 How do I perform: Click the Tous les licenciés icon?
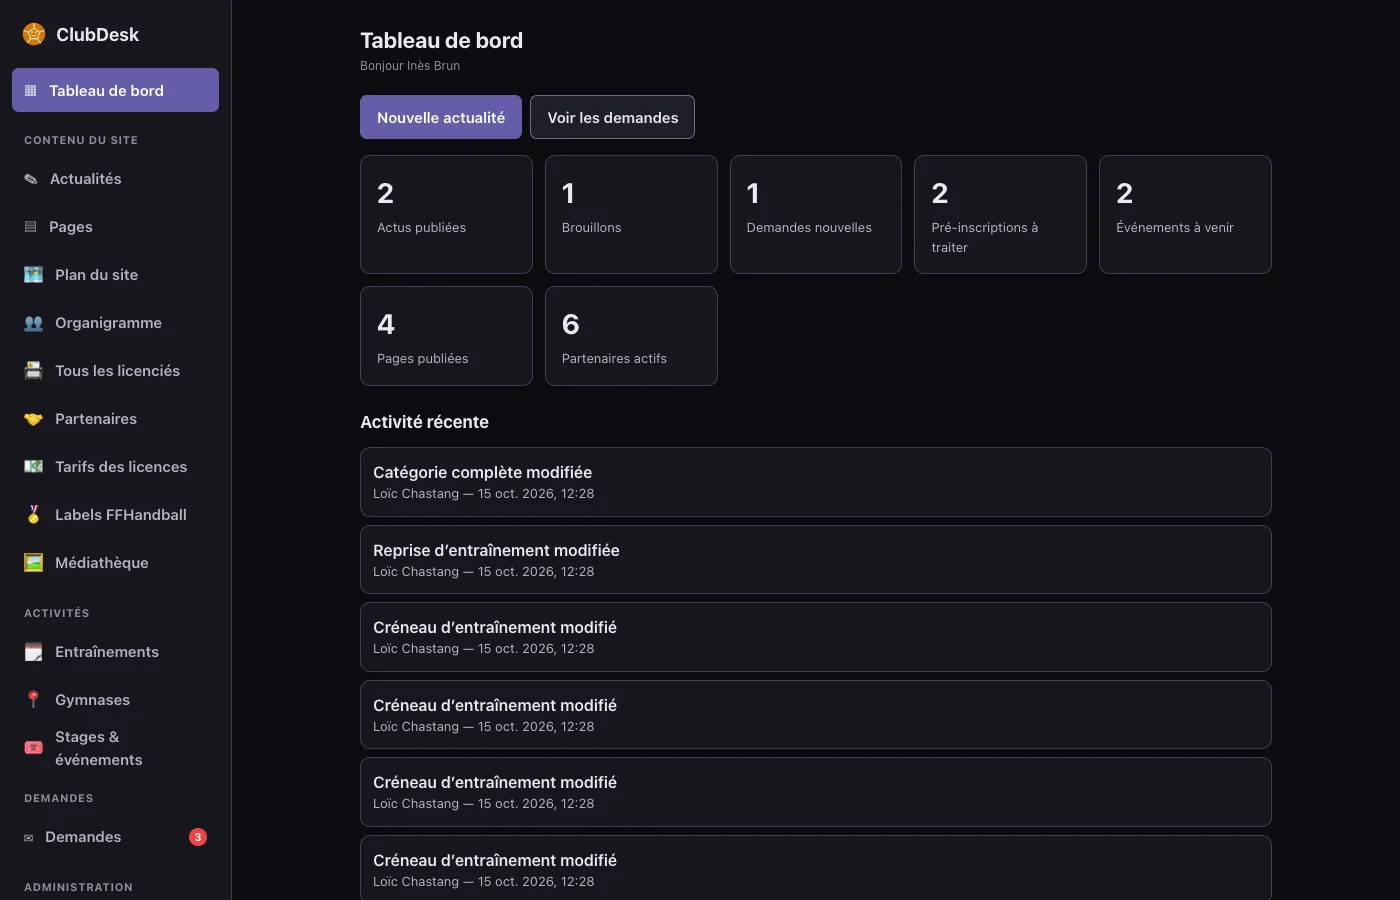(33, 371)
